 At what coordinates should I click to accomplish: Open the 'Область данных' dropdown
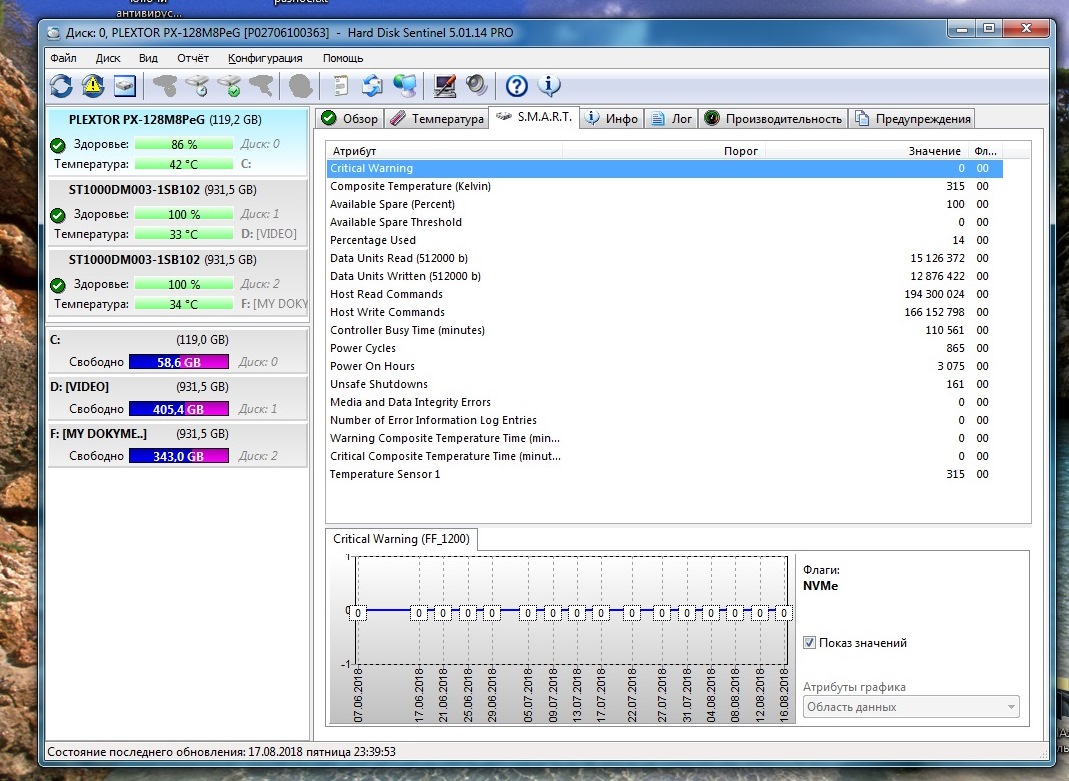[911, 707]
